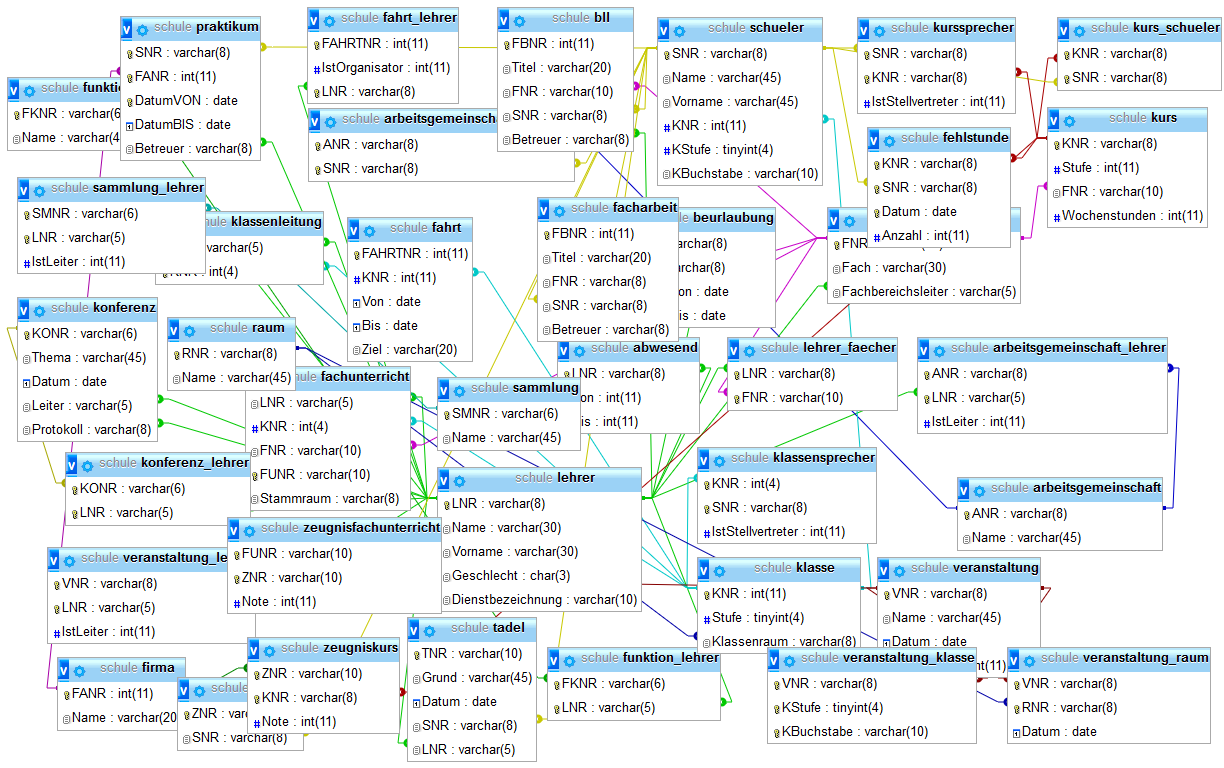1224x768 pixels.
Task: Open schueler table settings gear
Action: coord(679,30)
